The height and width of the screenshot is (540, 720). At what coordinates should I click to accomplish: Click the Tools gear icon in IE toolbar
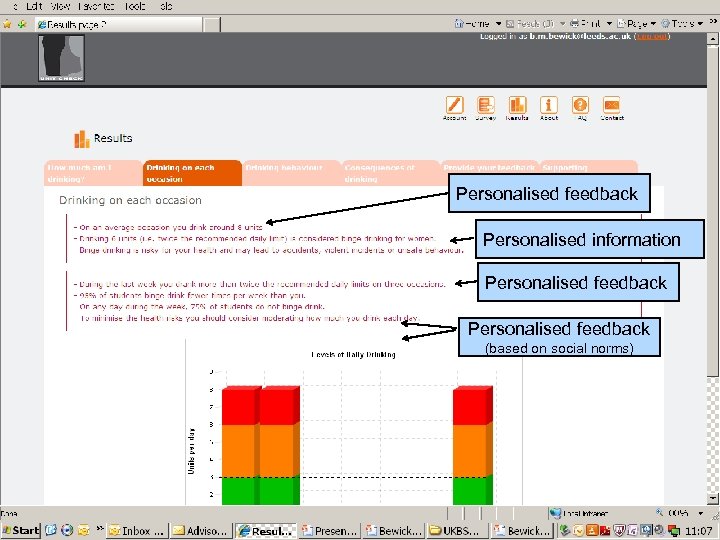pyautogui.click(x=665, y=23)
